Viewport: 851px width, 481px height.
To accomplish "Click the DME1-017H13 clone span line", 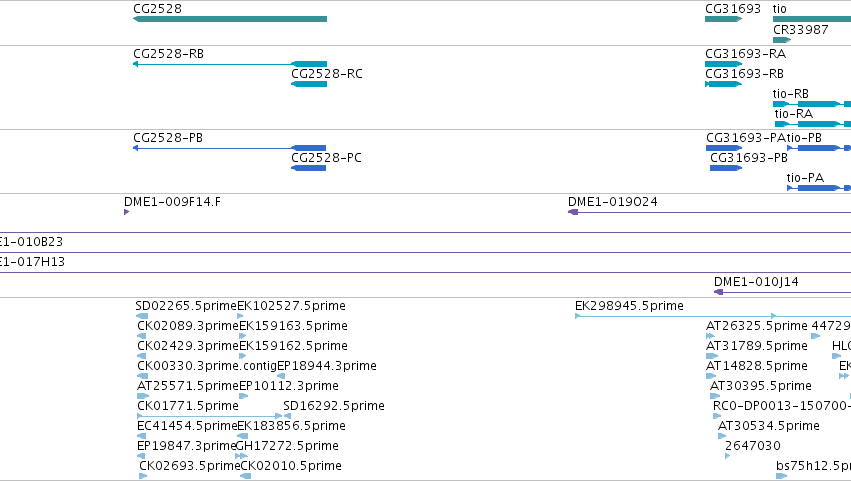I will pyautogui.click(x=426, y=273).
